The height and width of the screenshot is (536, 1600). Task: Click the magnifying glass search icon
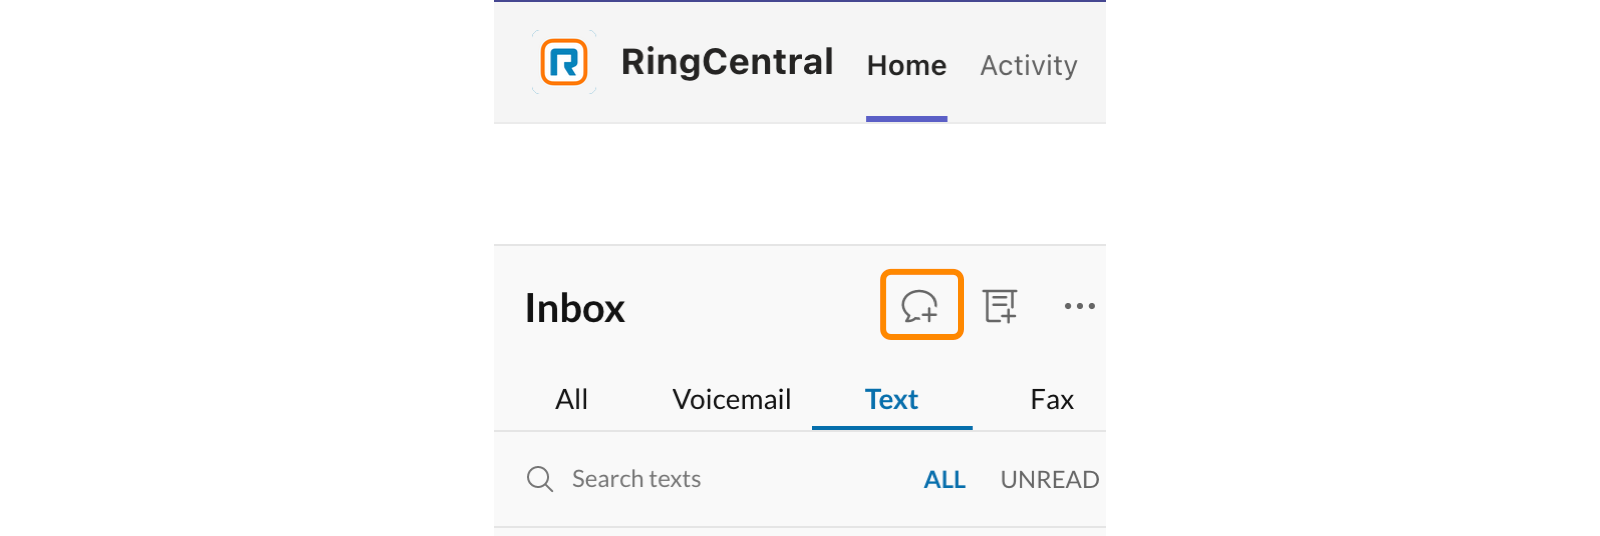pos(540,479)
